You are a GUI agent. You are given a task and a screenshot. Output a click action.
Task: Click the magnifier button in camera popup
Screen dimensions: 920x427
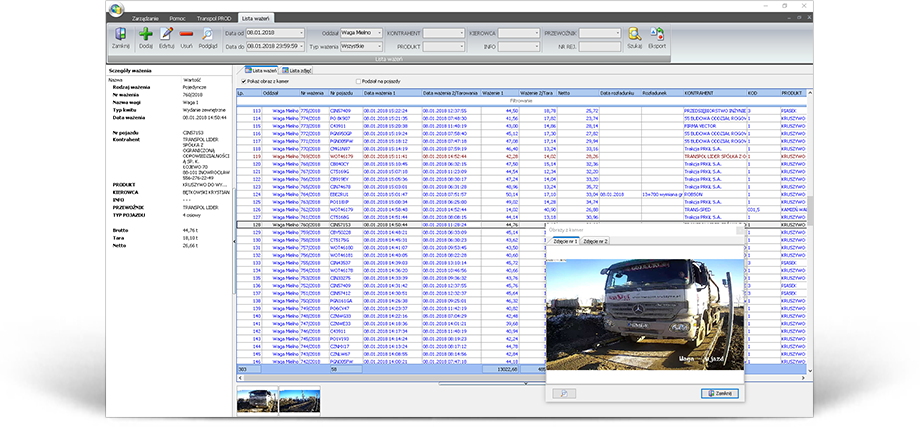click(562, 394)
